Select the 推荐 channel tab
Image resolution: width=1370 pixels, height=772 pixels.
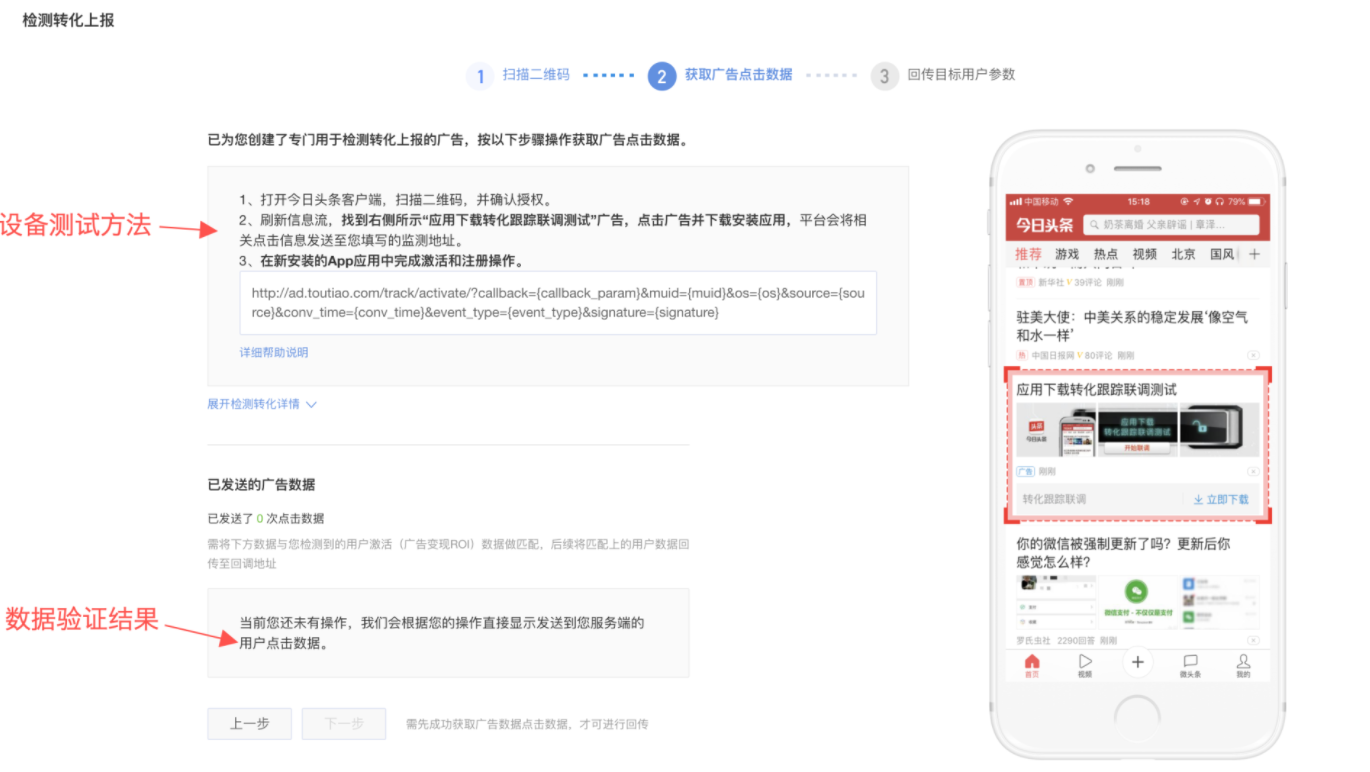[x=1028, y=254]
